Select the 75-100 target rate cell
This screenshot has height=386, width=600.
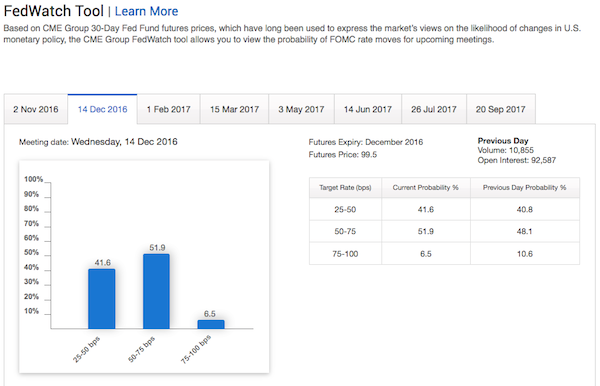pos(345,254)
